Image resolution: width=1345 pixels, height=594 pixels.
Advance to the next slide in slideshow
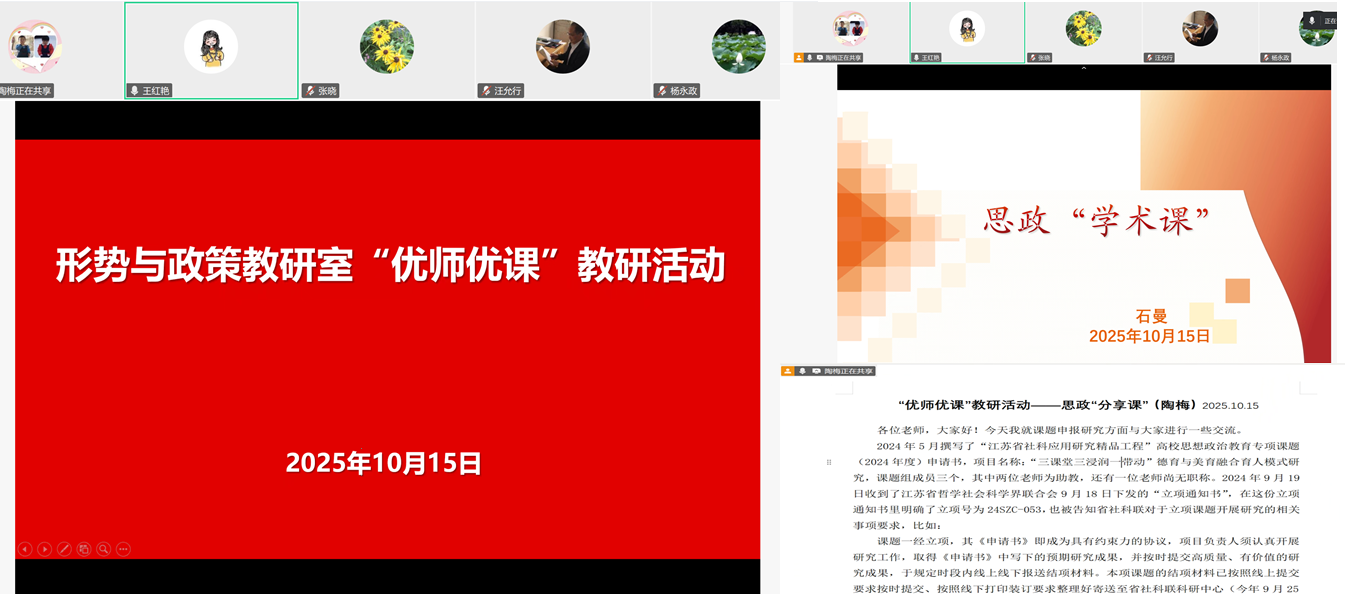pyautogui.click(x=44, y=549)
